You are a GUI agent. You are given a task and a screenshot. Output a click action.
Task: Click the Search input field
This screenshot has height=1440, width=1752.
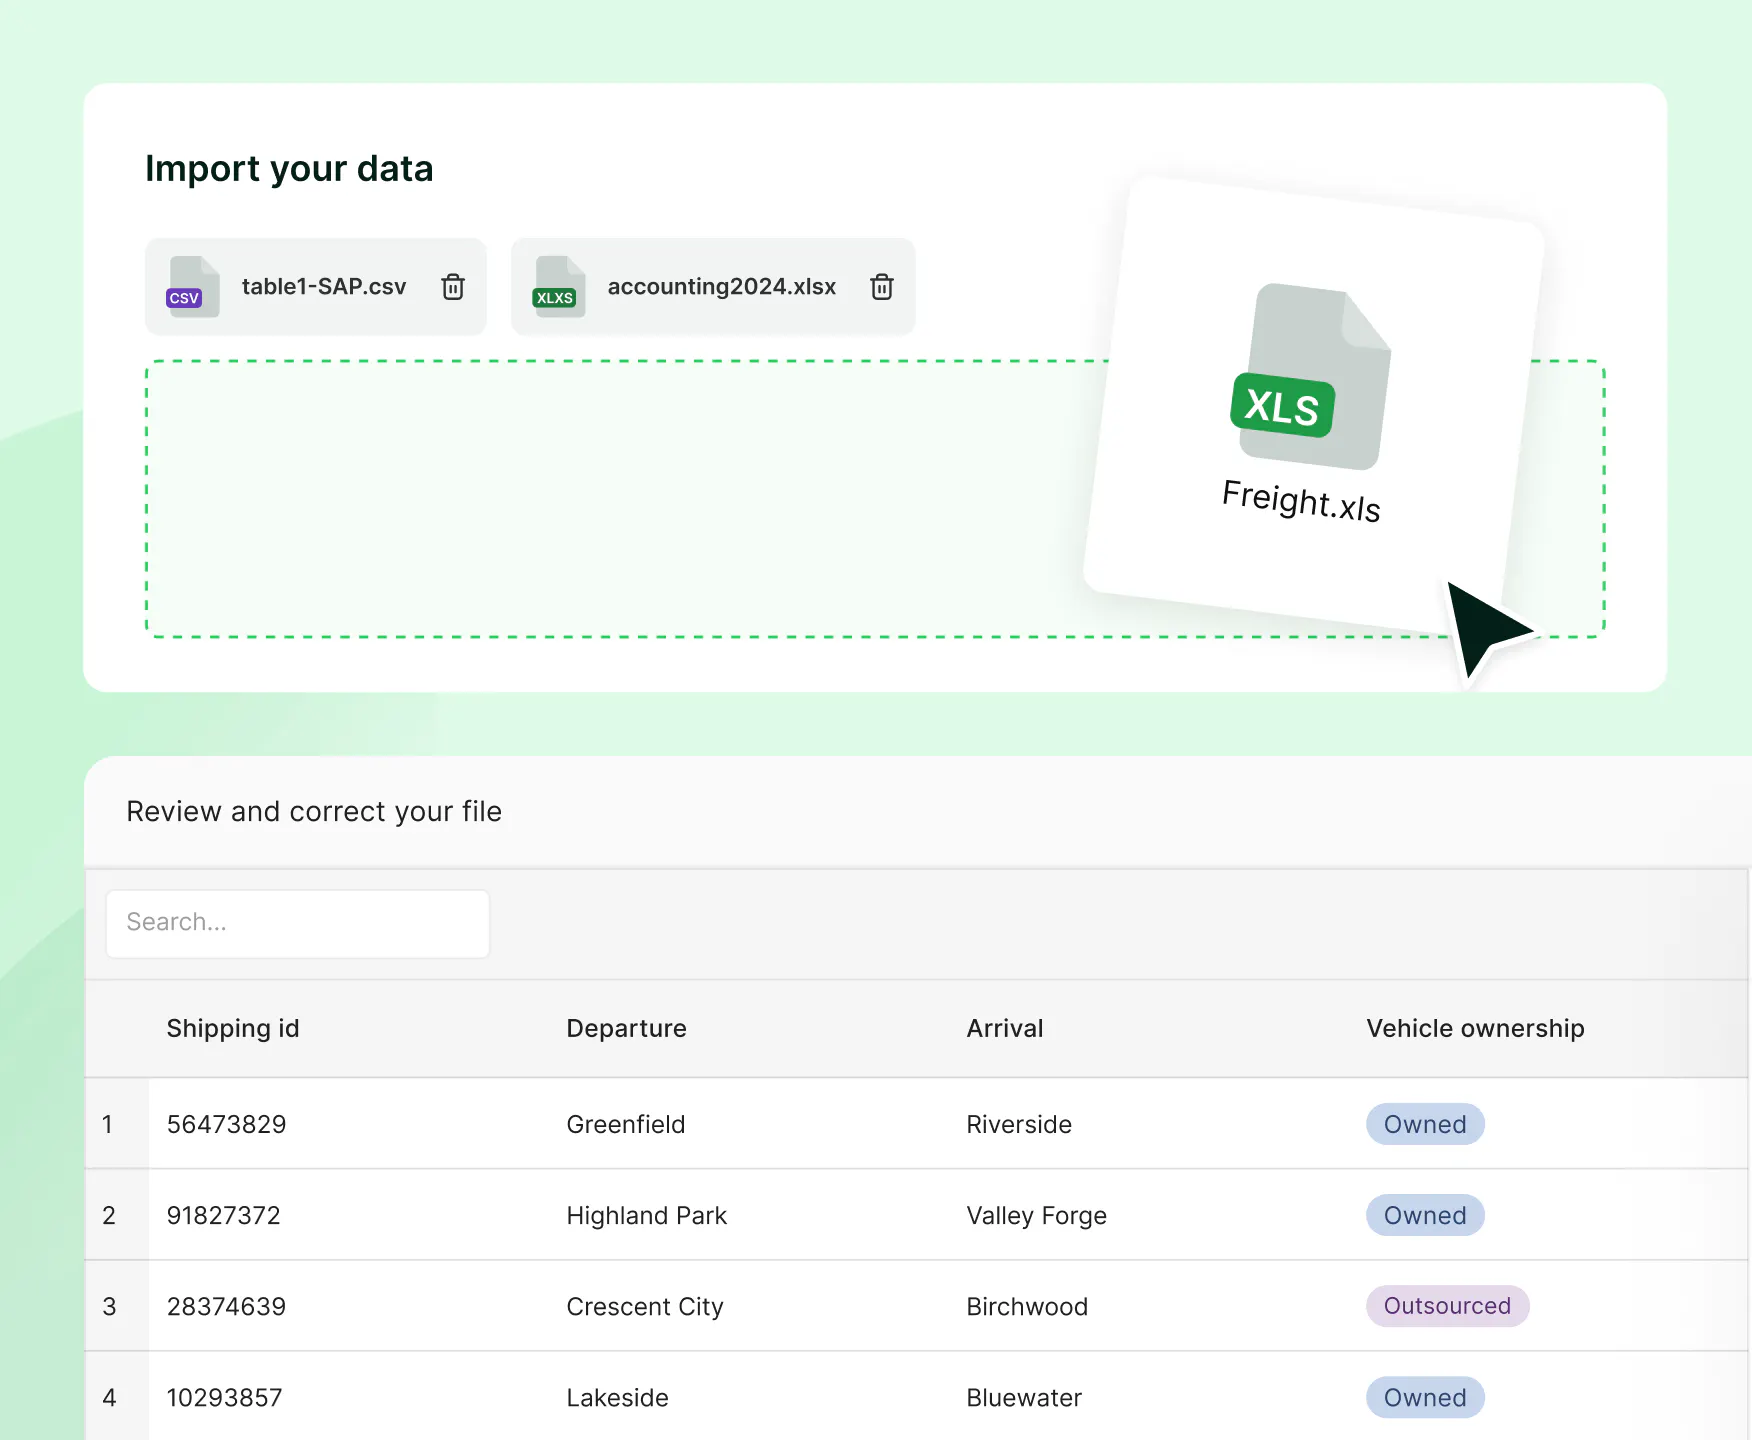298,923
